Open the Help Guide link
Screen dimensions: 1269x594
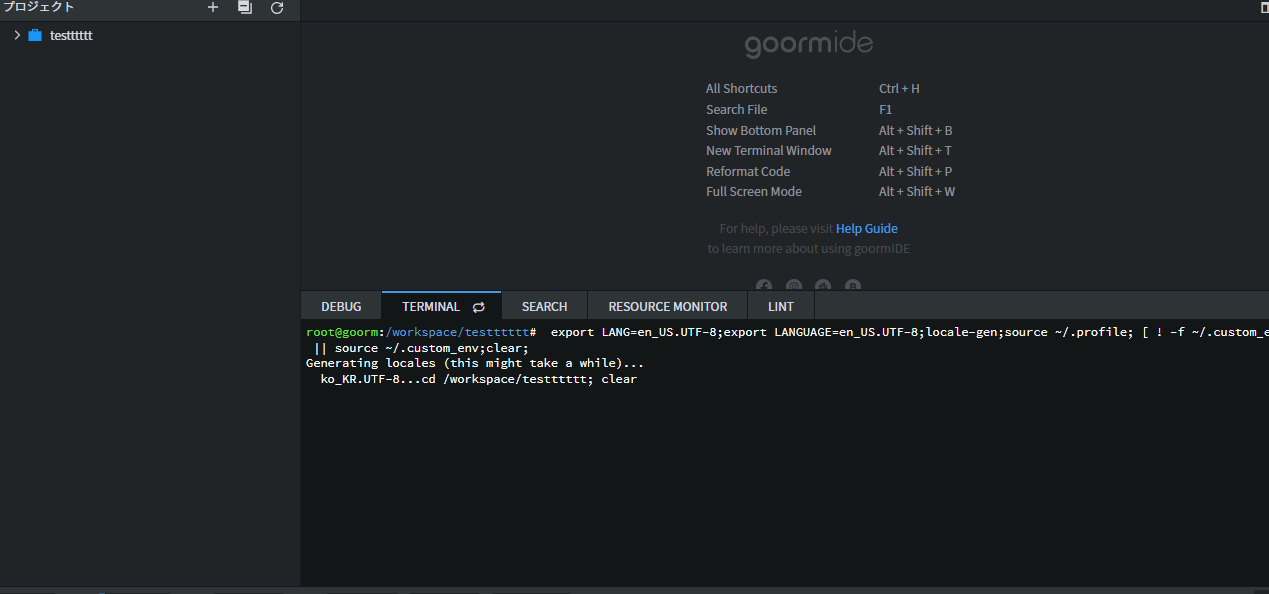pos(866,229)
